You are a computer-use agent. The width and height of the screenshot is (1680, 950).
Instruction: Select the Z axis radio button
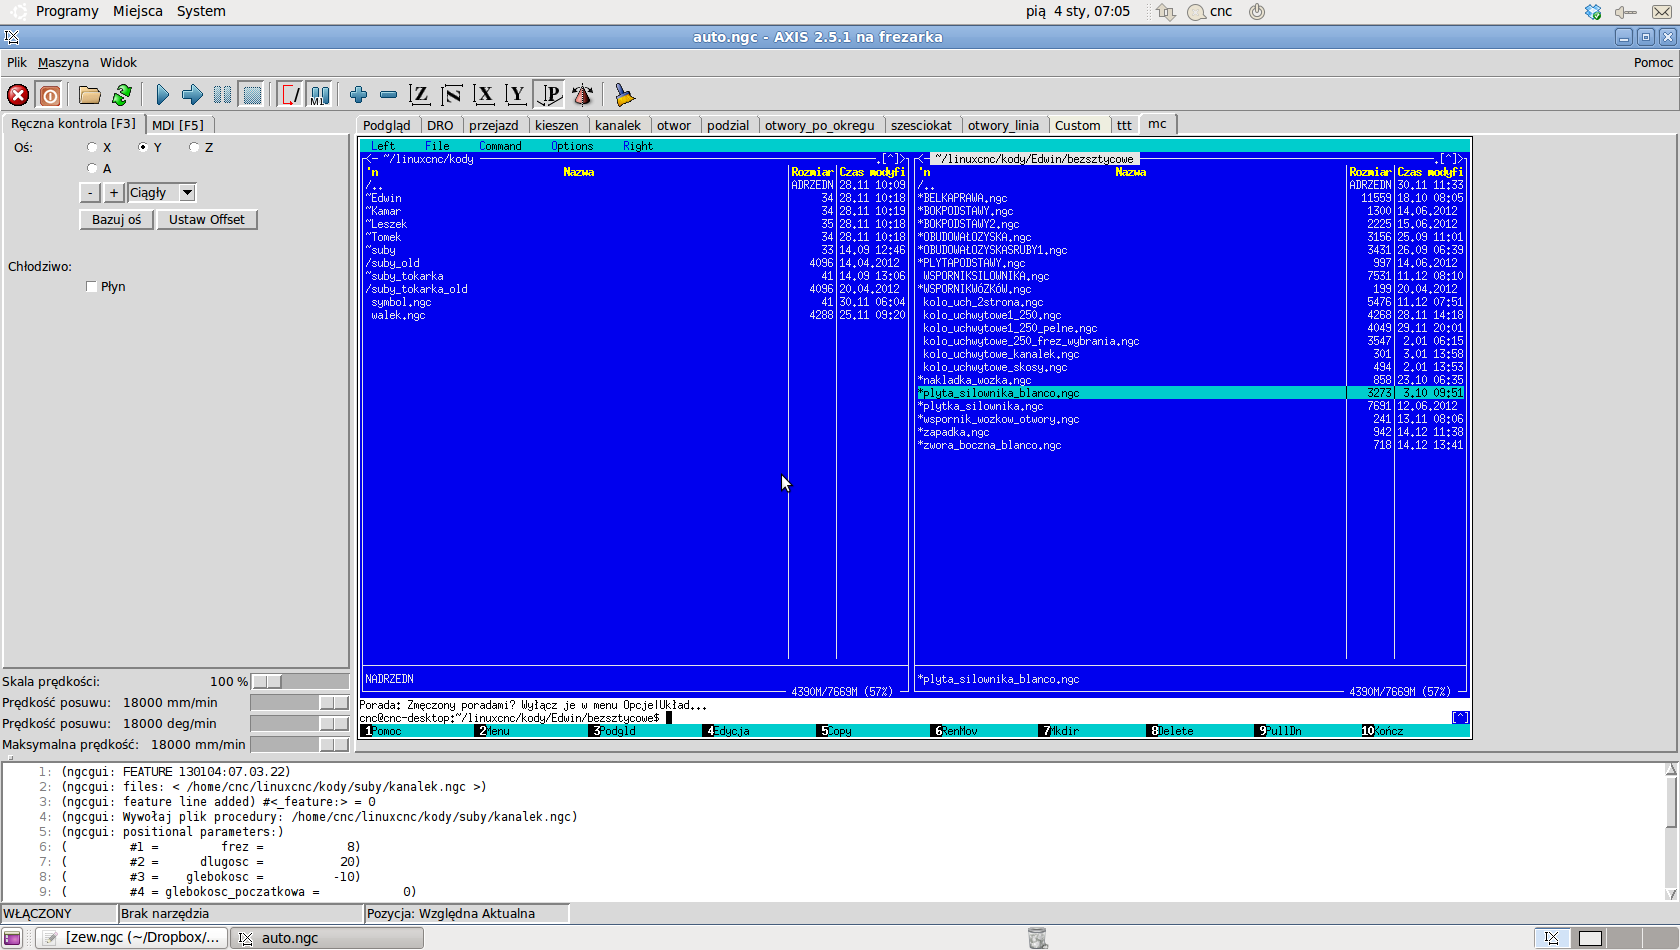point(194,147)
